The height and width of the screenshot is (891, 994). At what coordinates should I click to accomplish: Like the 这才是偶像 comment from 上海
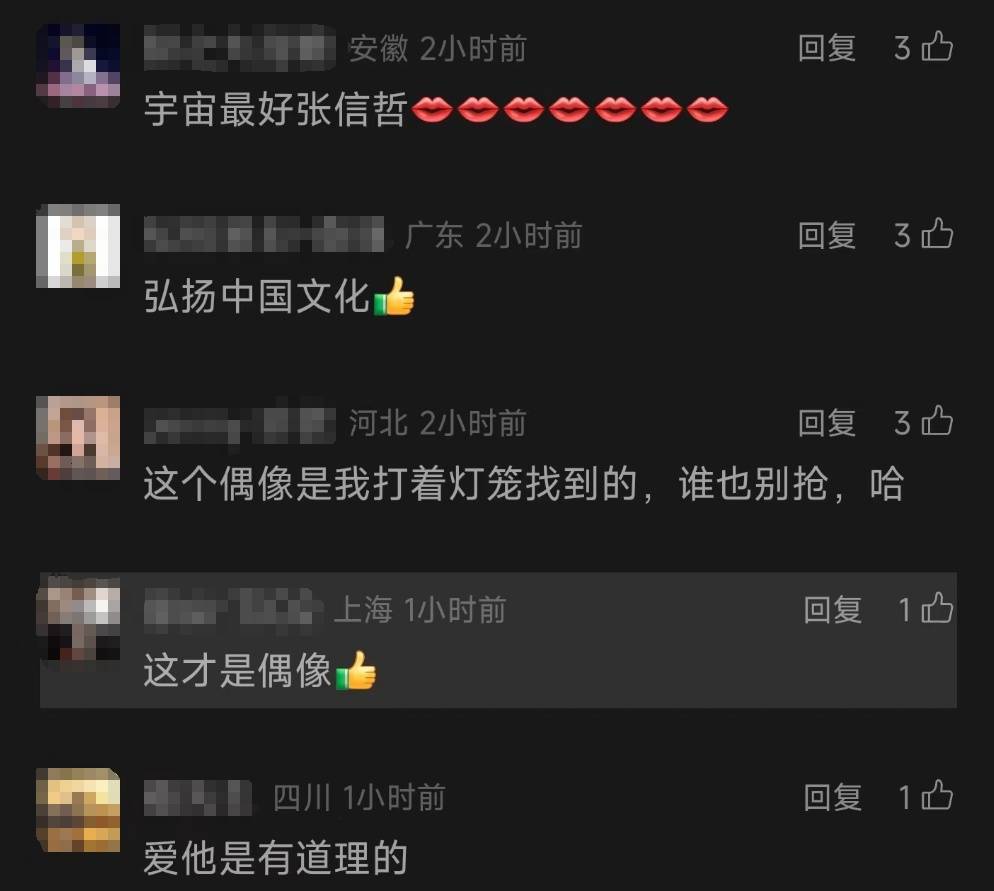tap(937, 608)
